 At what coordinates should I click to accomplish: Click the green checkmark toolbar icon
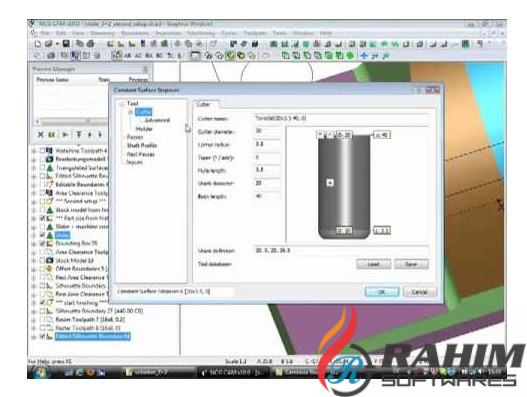[230, 55]
